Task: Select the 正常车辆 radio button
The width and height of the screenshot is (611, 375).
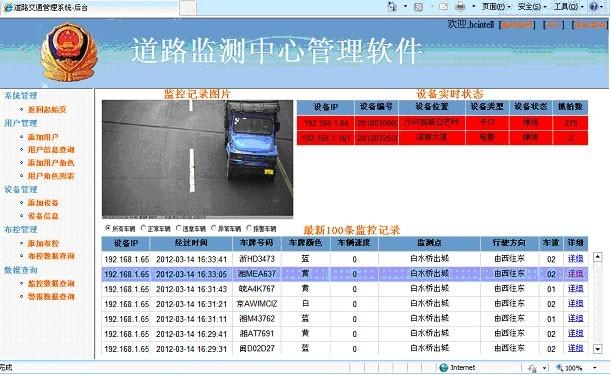Action: (143, 228)
